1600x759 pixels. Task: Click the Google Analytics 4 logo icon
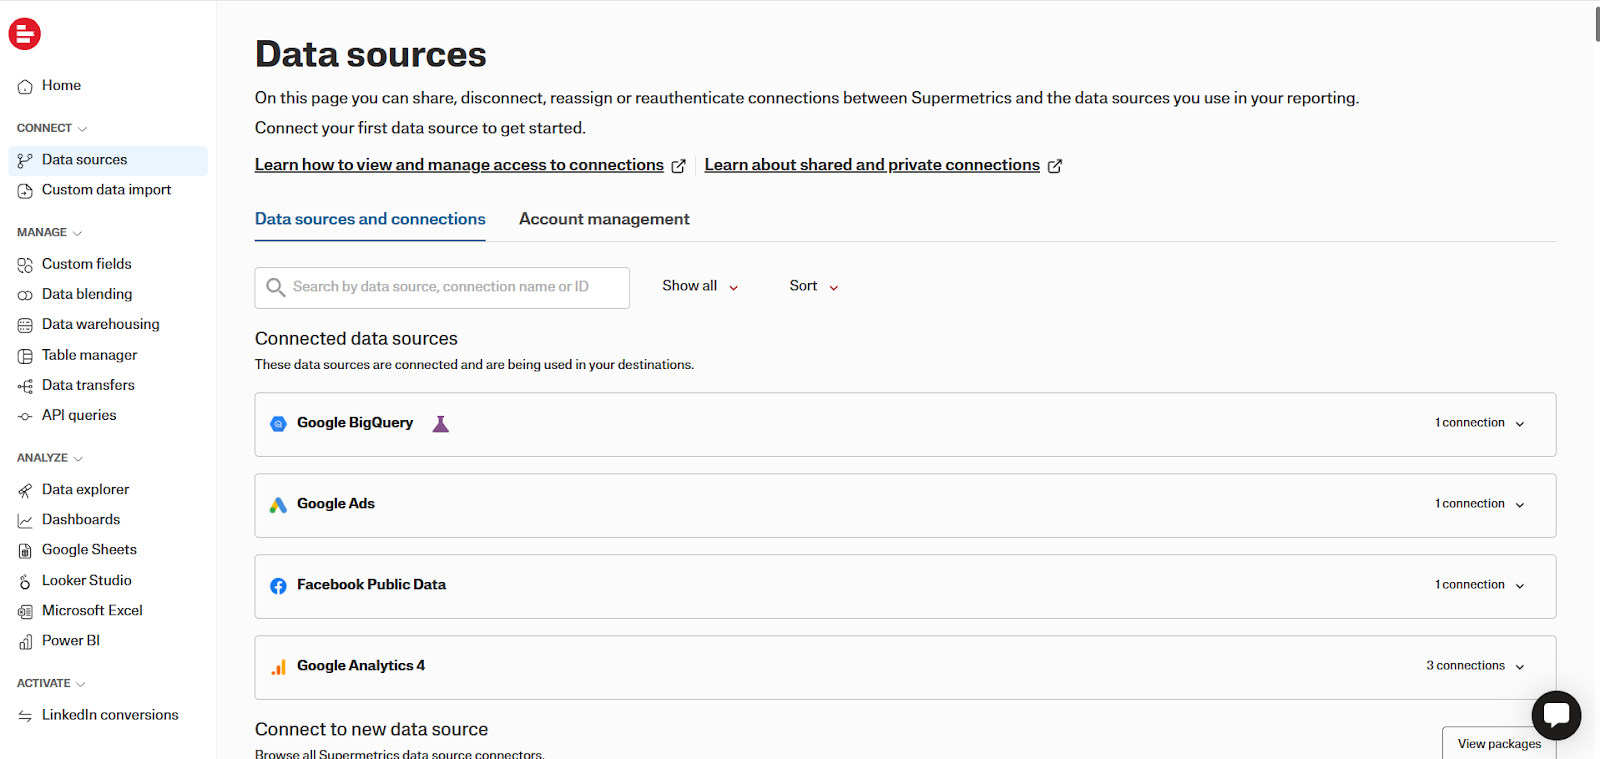coord(278,667)
